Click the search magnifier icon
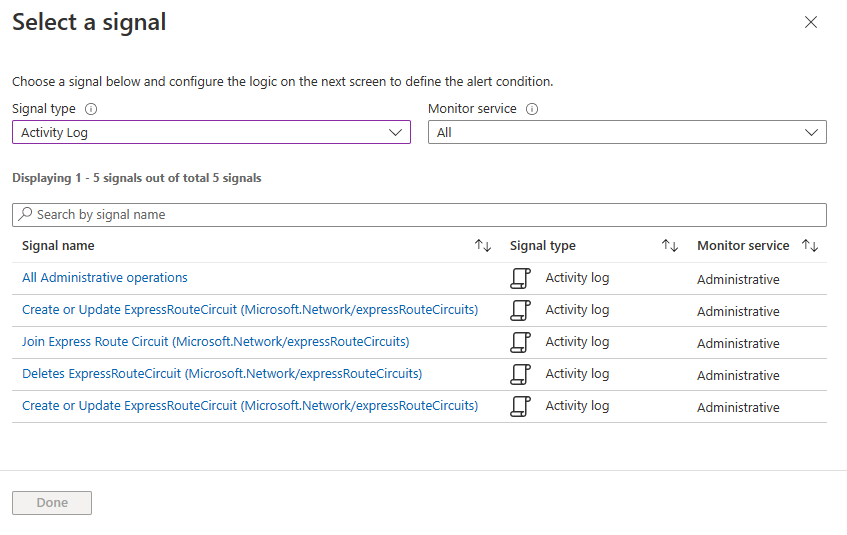The image size is (847, 535). point(25,215)
